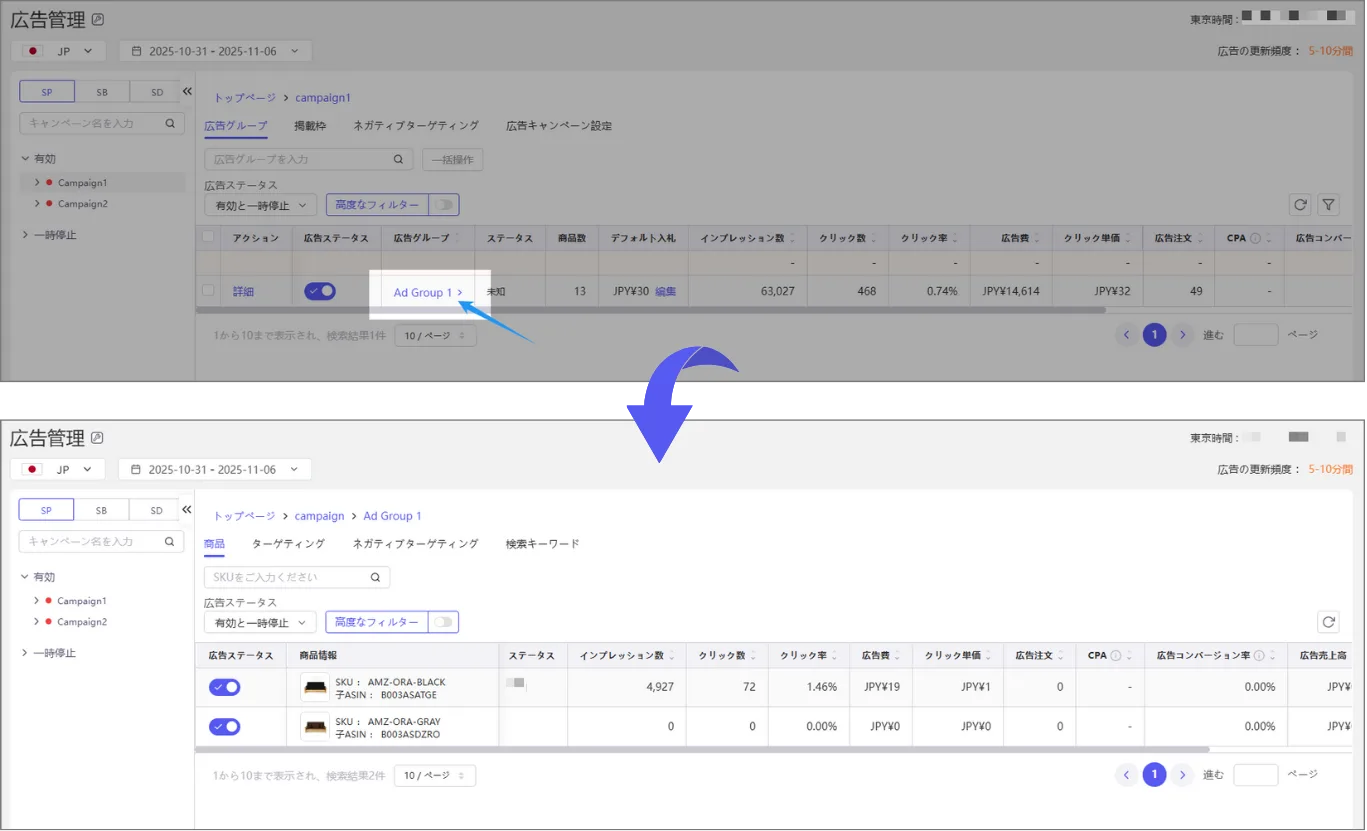Check the select-all checkbox in ad group table header

(x=208, y=238)
